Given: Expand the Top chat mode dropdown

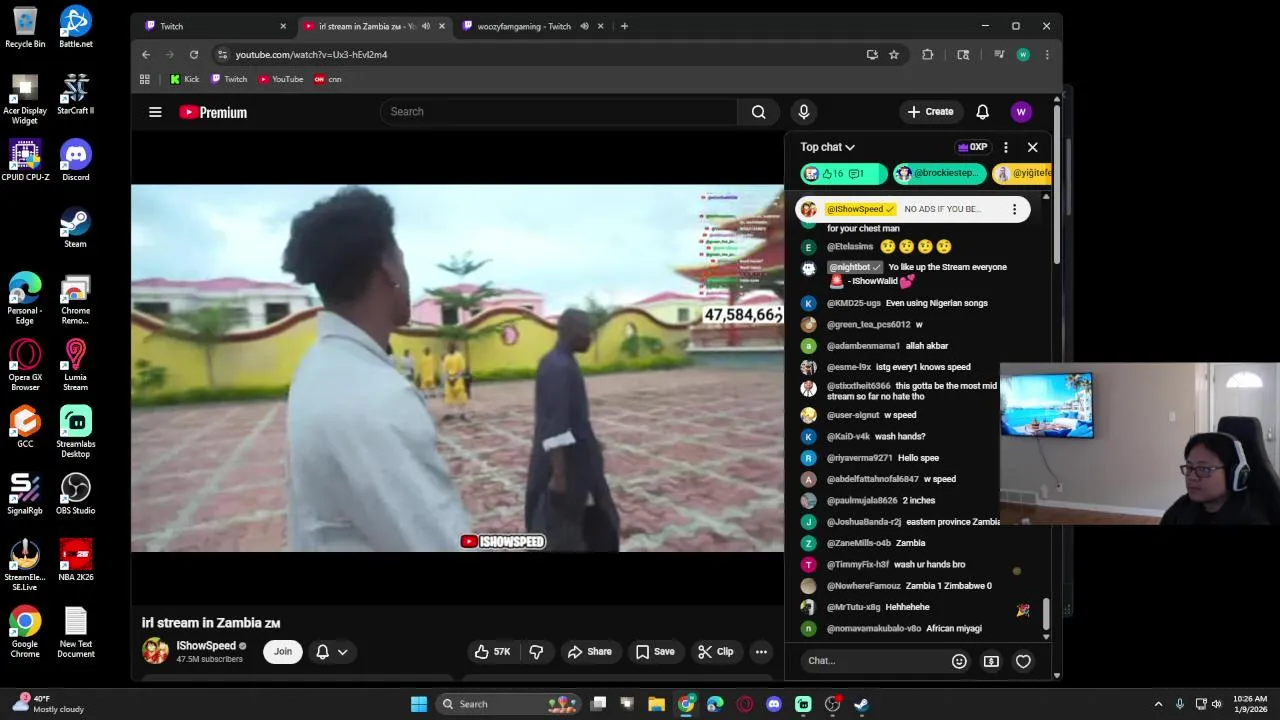Looking at the screenshot, I should [828, 147].
